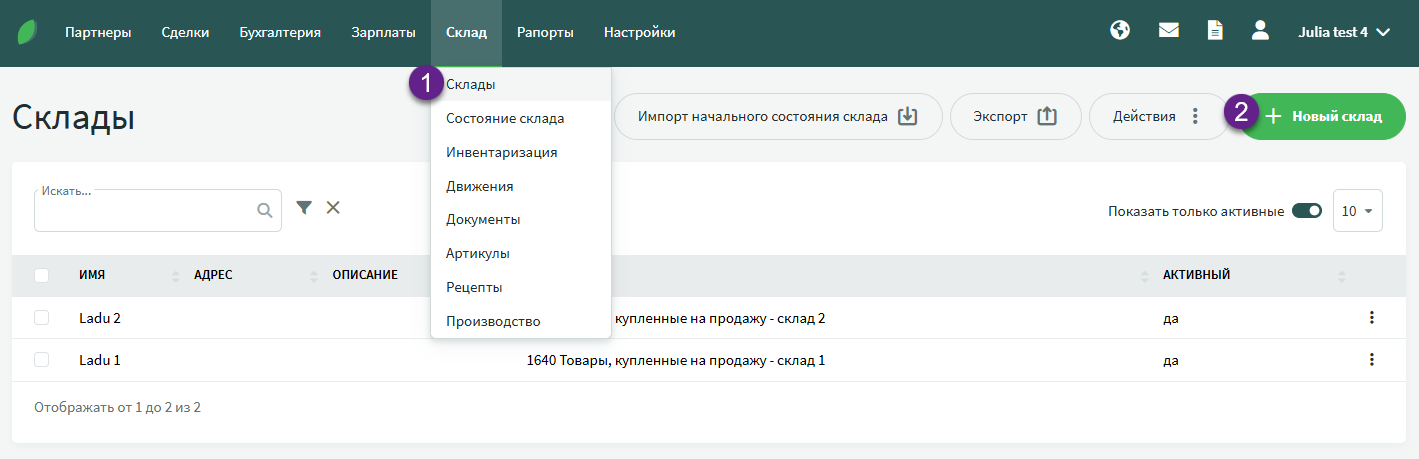Click the filter funnel icon
Image resolution: width=1419 pixels, height=459 pixels.
coord(304,207)
